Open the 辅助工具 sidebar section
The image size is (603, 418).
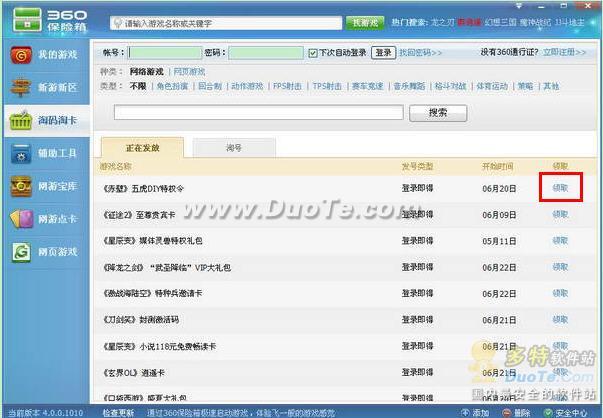pos(47,154)
